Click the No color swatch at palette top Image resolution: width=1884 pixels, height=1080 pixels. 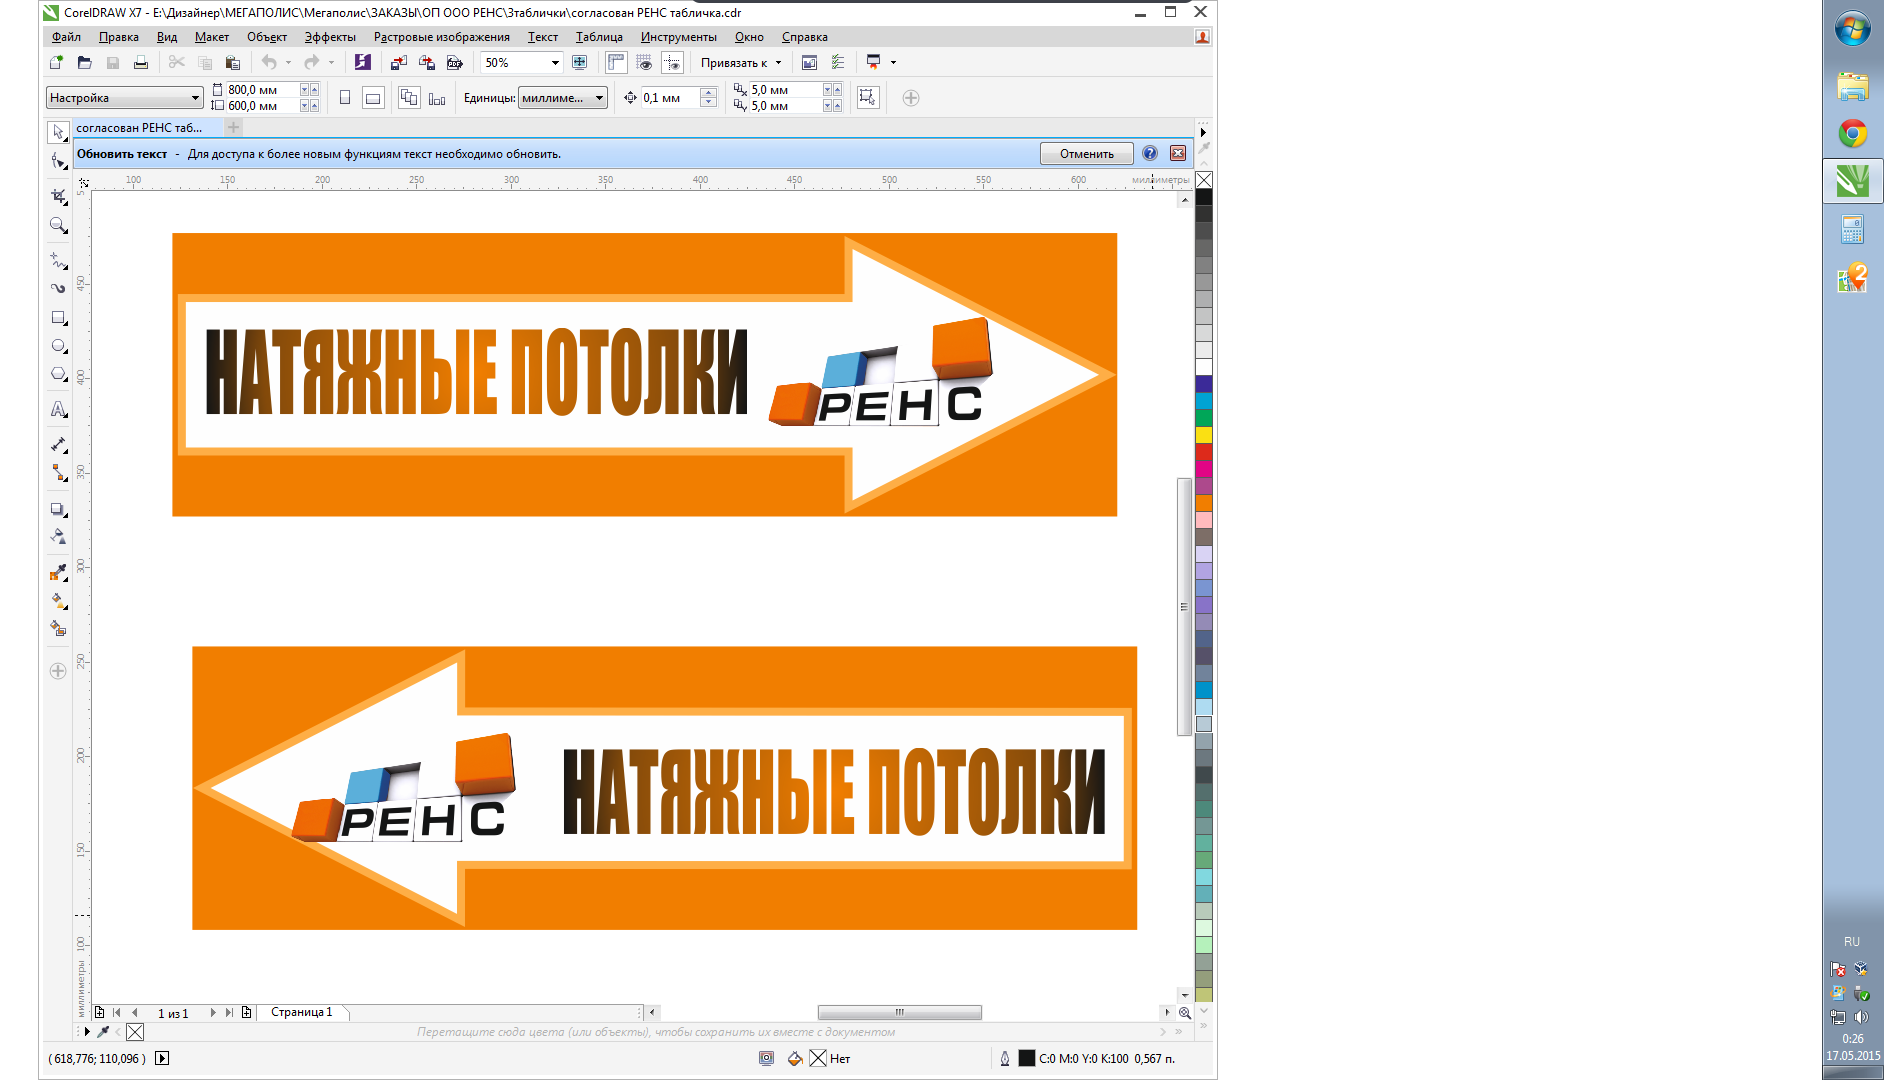point(1204,180)
